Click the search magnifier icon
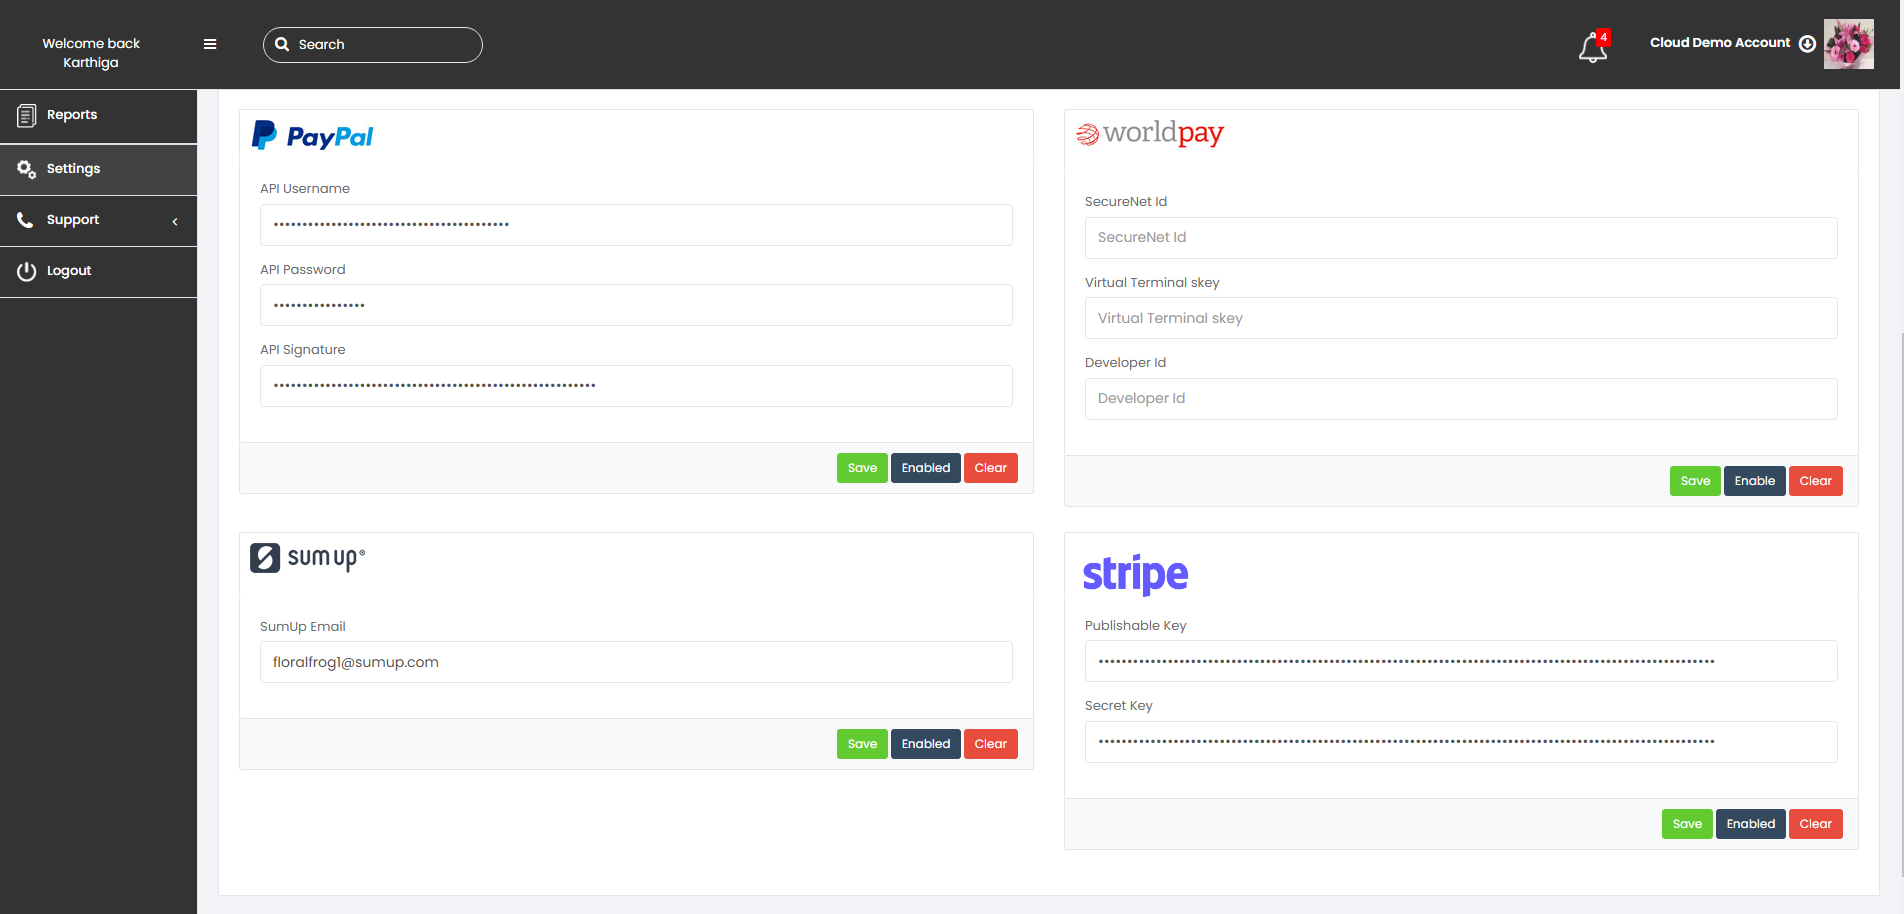 coord(282,45)
